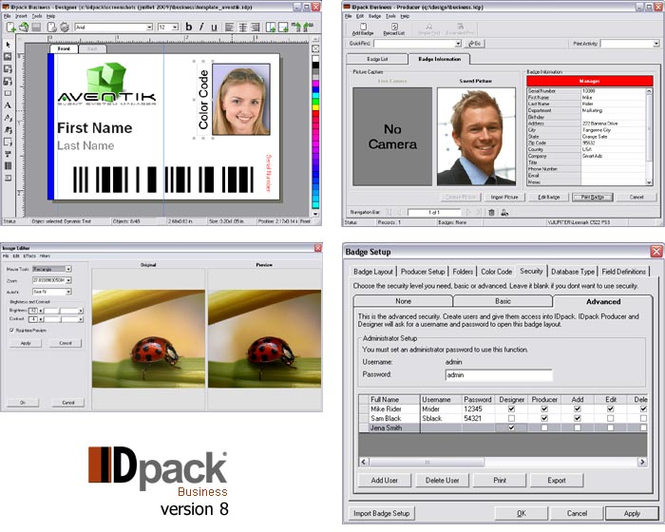
Task: Open the AutoFit dropdown in Image Editor
Action: [x=68, y=292]
